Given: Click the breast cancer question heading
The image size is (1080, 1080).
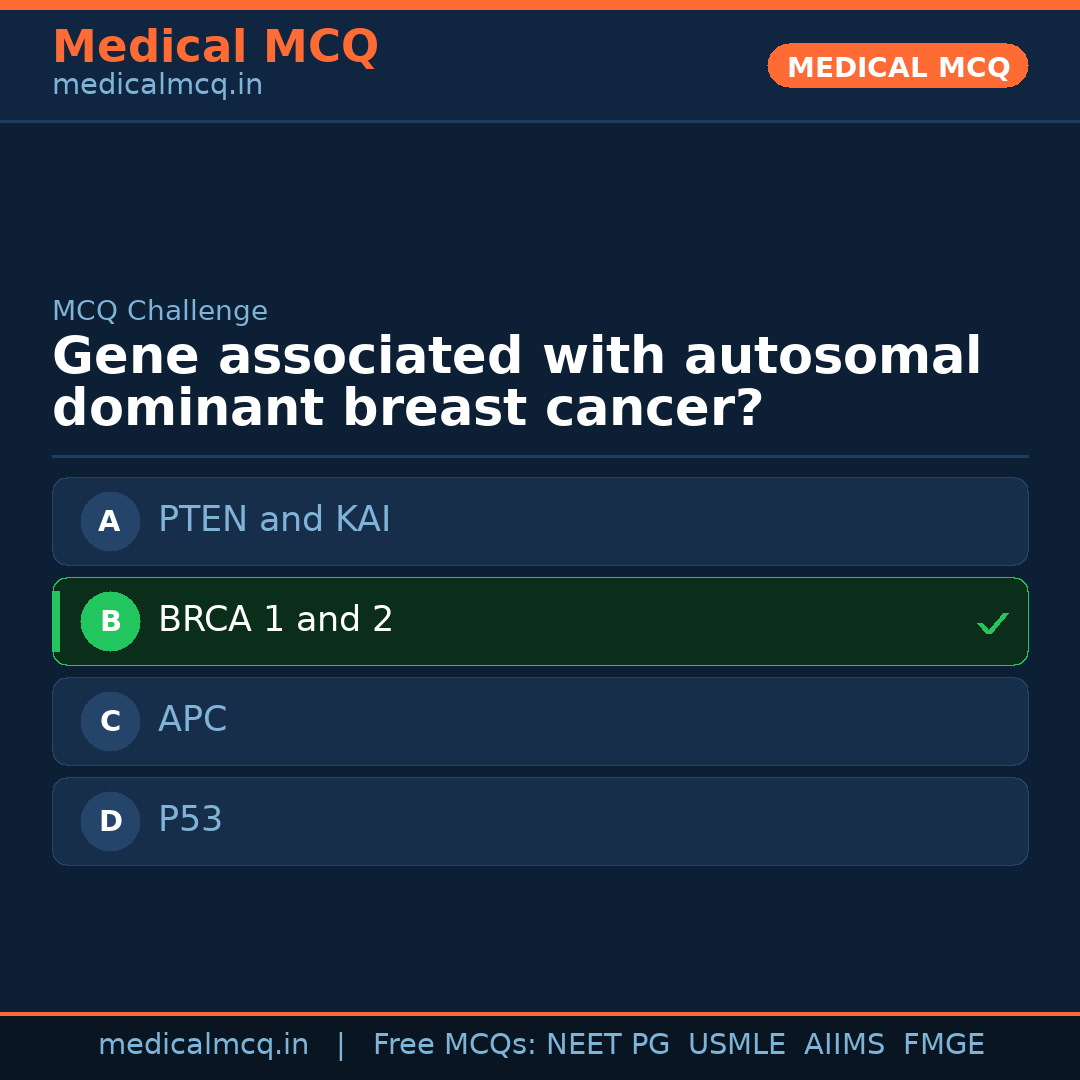Looking at the screenshot, I should (x=516, y=383).
